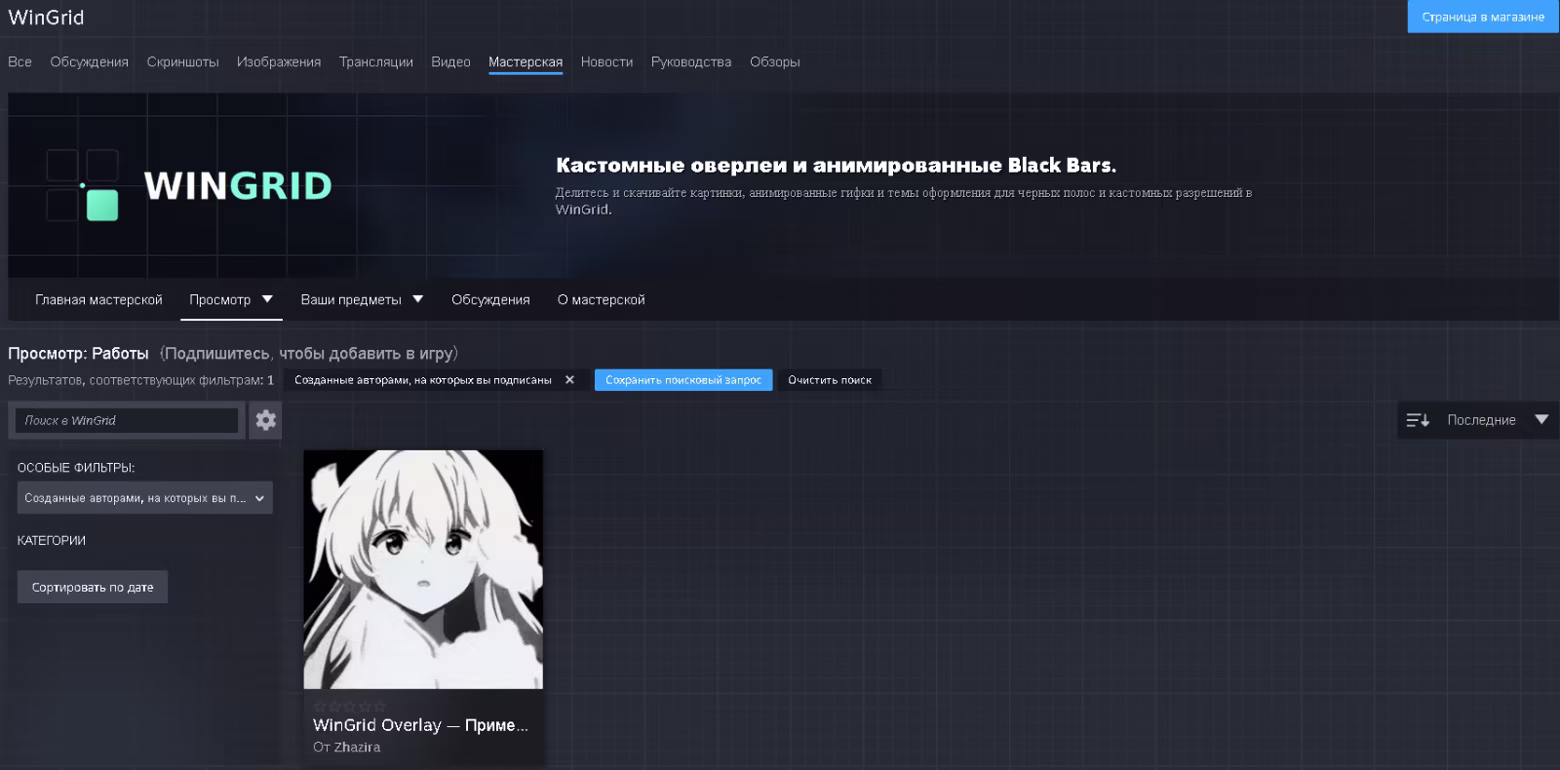Rate the WinGrid Overlay item stars

[x=349, y=706]
